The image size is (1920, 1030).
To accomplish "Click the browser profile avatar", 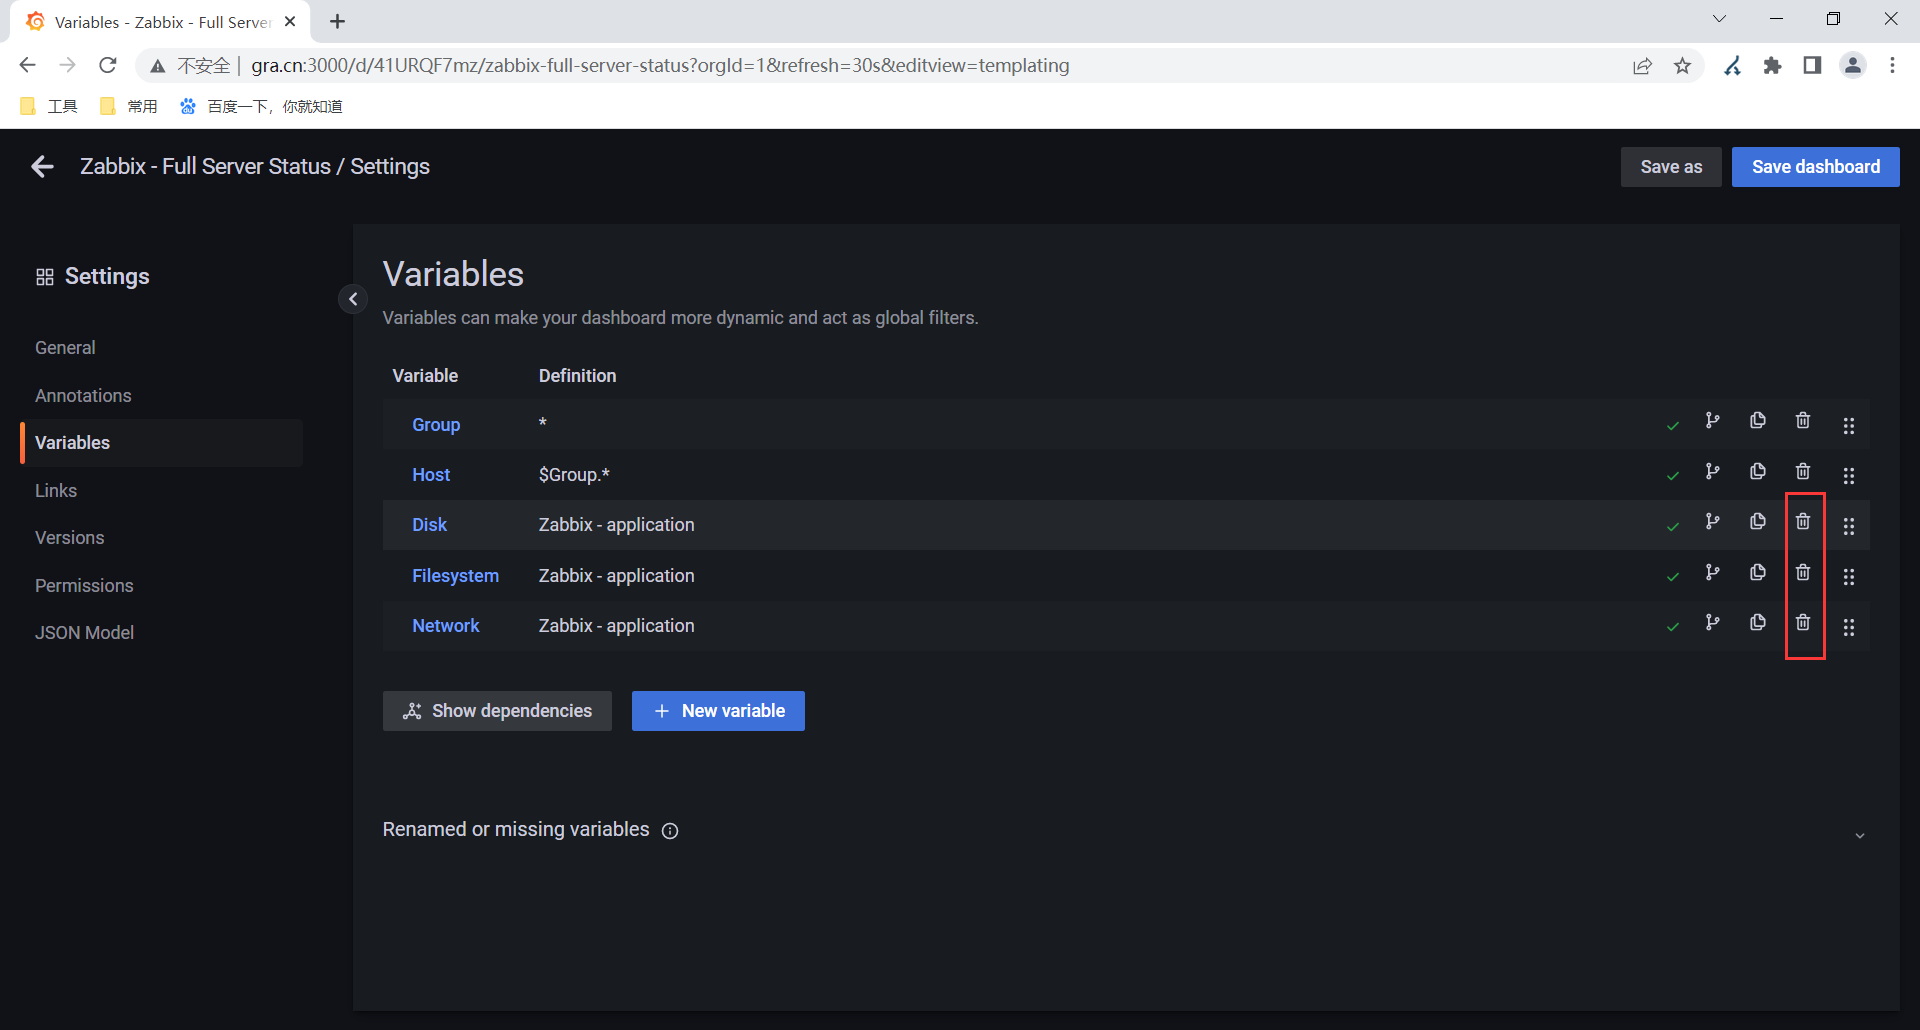I will tap(1853, 66).
